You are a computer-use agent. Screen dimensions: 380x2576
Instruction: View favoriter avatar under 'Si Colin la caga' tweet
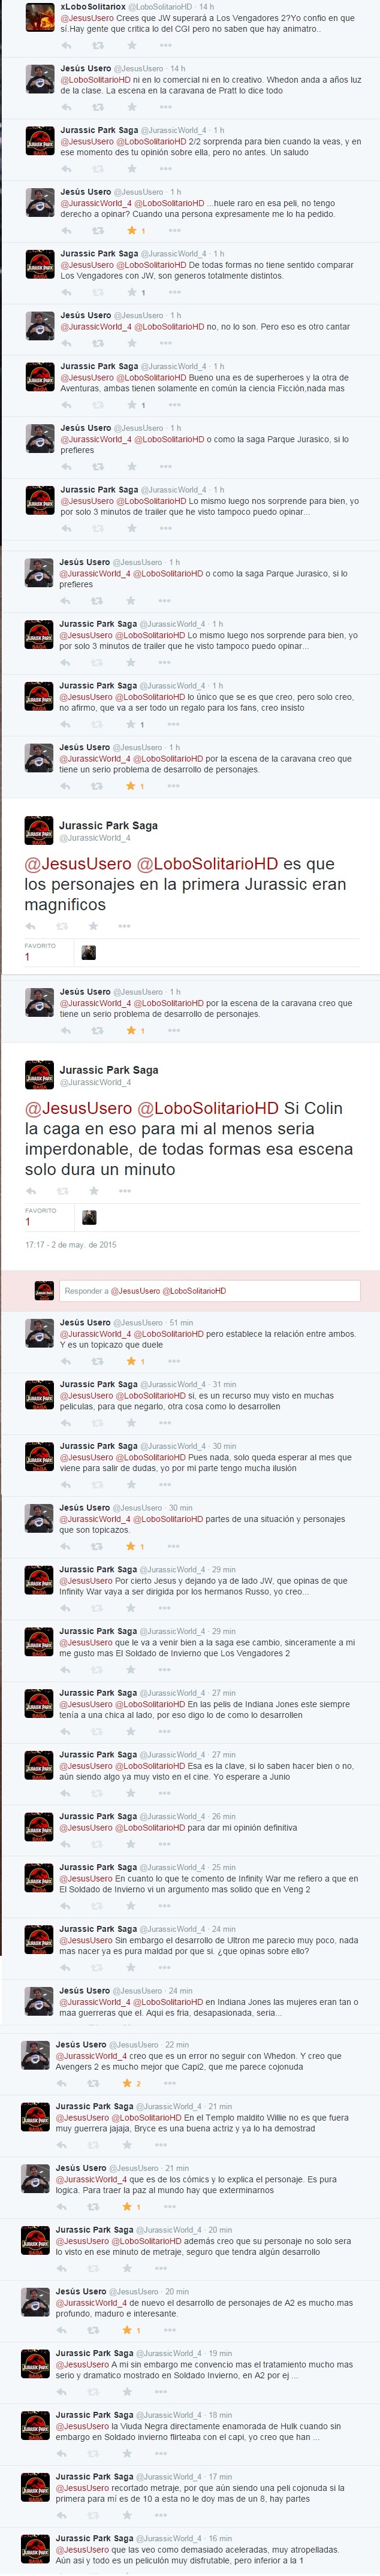click(x=89, y=1217)
